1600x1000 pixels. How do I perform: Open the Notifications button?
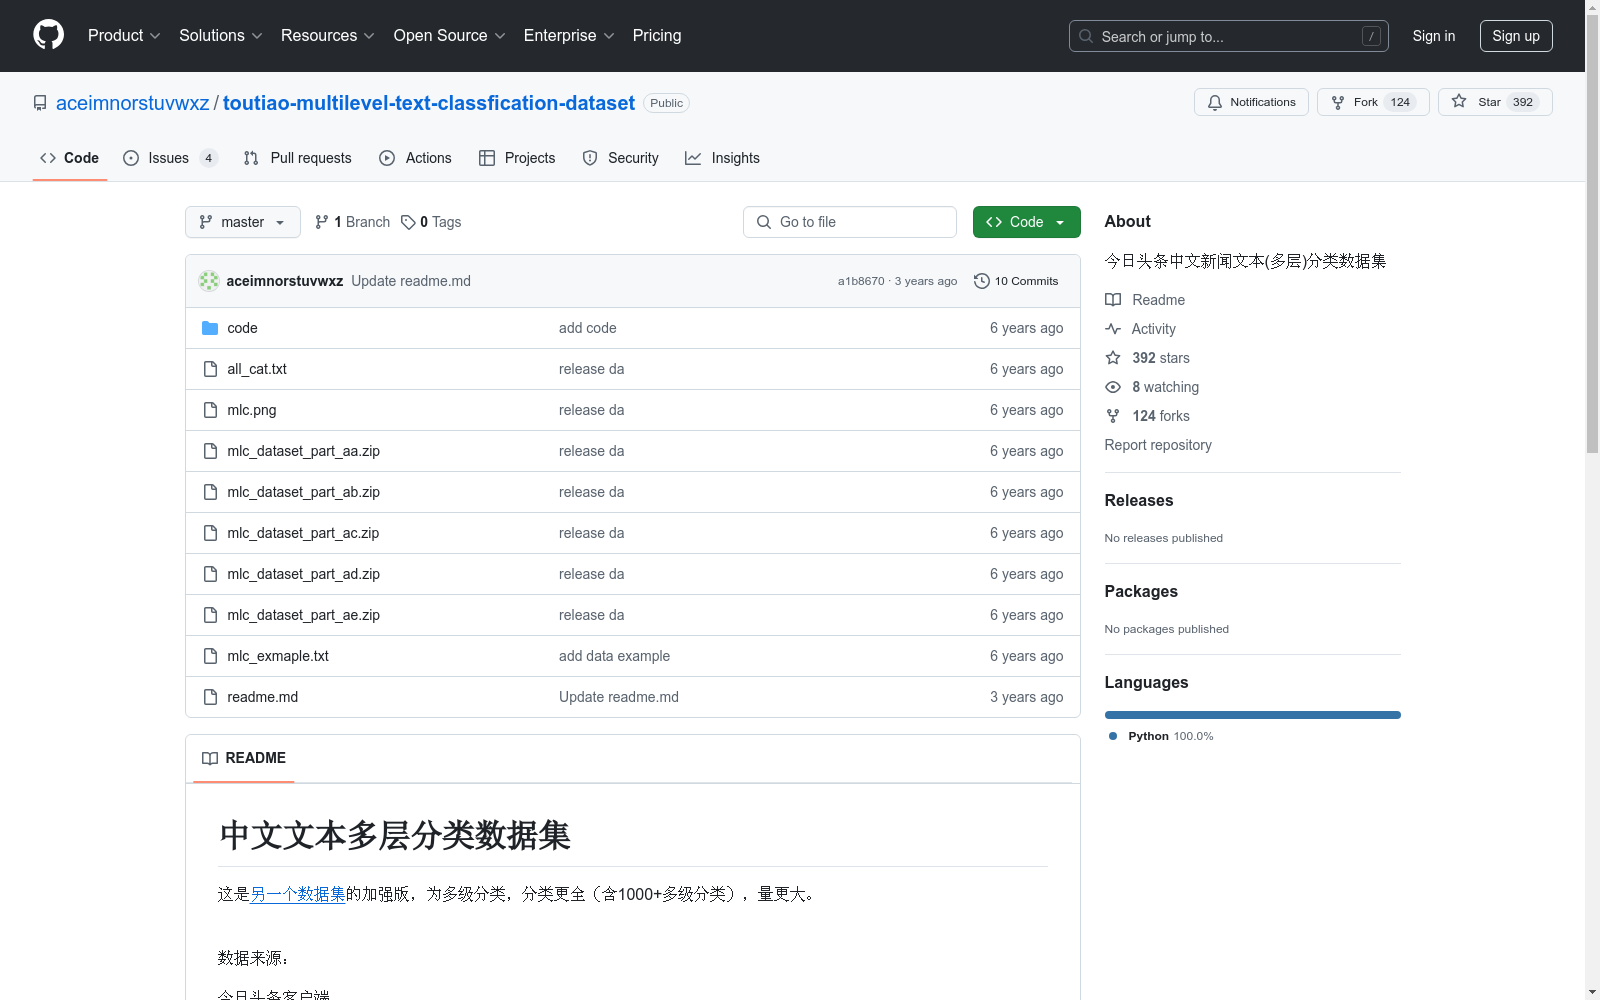[x=1251, y=102]
